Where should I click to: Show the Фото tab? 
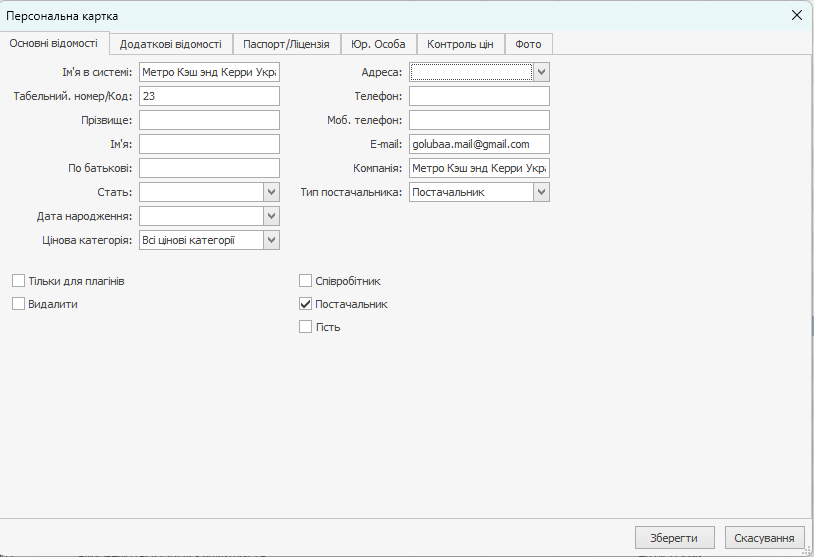(x=528, y=44)
